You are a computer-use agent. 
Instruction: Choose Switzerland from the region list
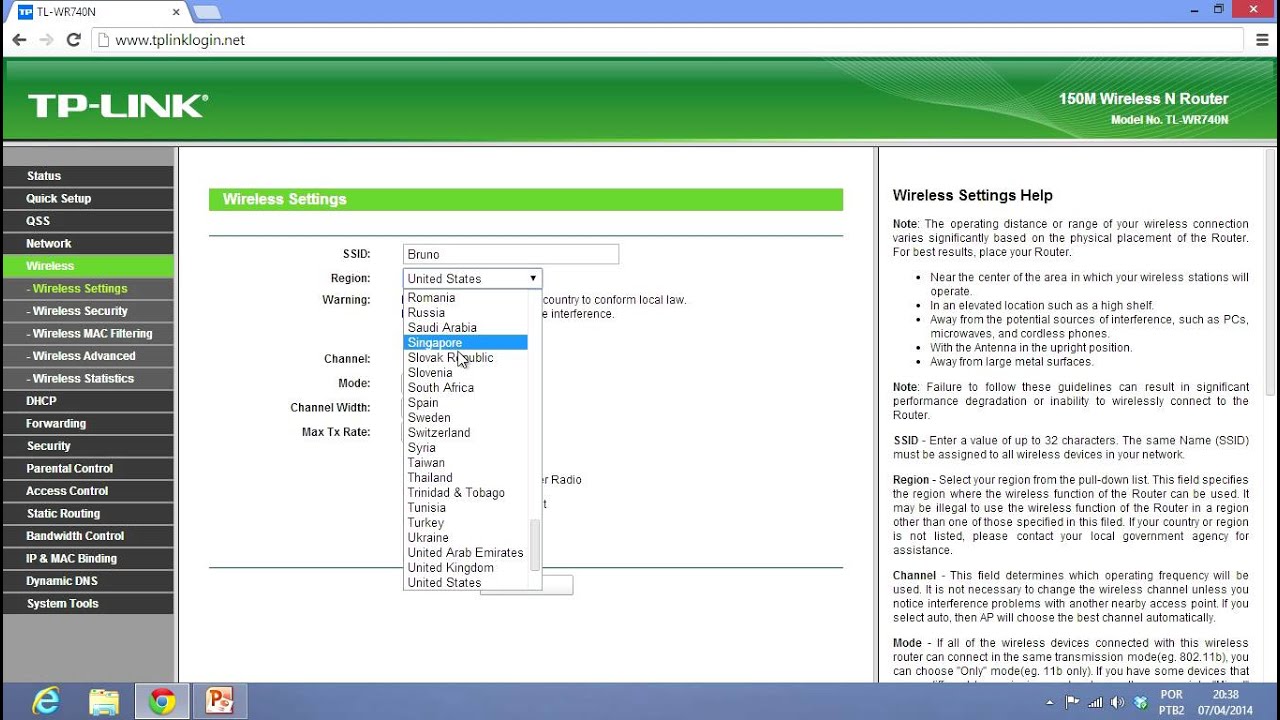465,433
